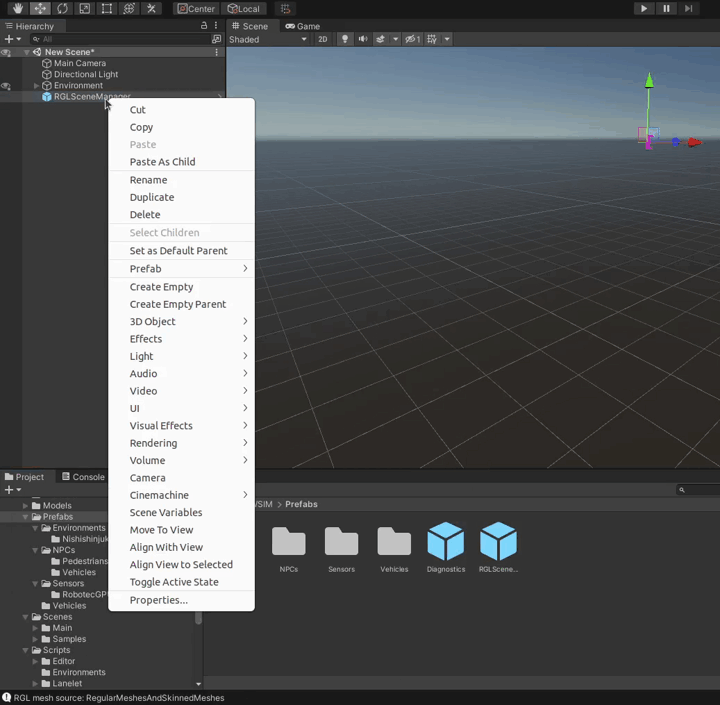Toggle Environment visibility eye icon
720x705 pixels.
(6, 86)
